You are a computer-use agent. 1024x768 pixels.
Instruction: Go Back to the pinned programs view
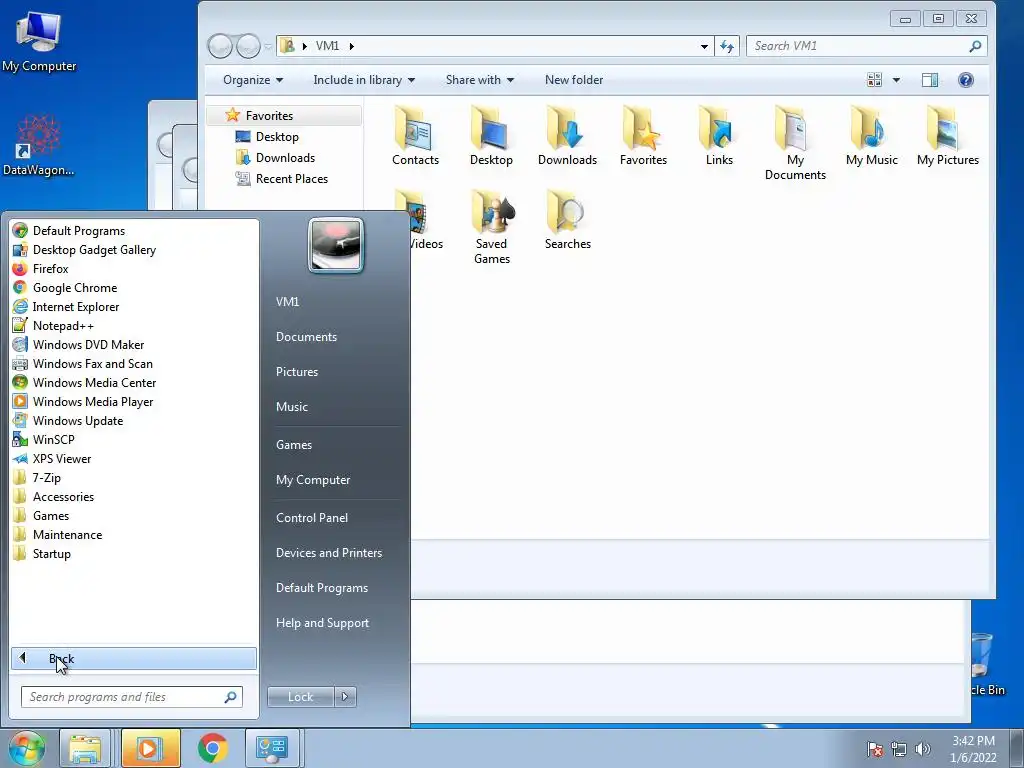134,658
